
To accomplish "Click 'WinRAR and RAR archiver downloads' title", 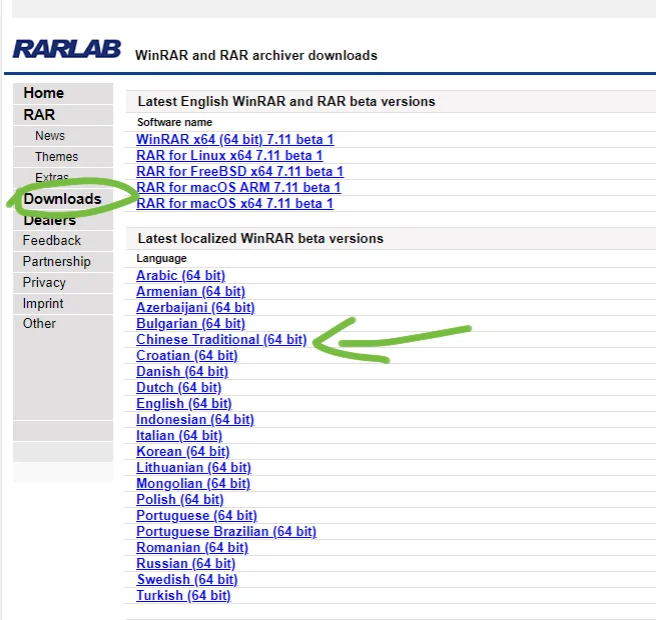I will click(x=256, y=55).
